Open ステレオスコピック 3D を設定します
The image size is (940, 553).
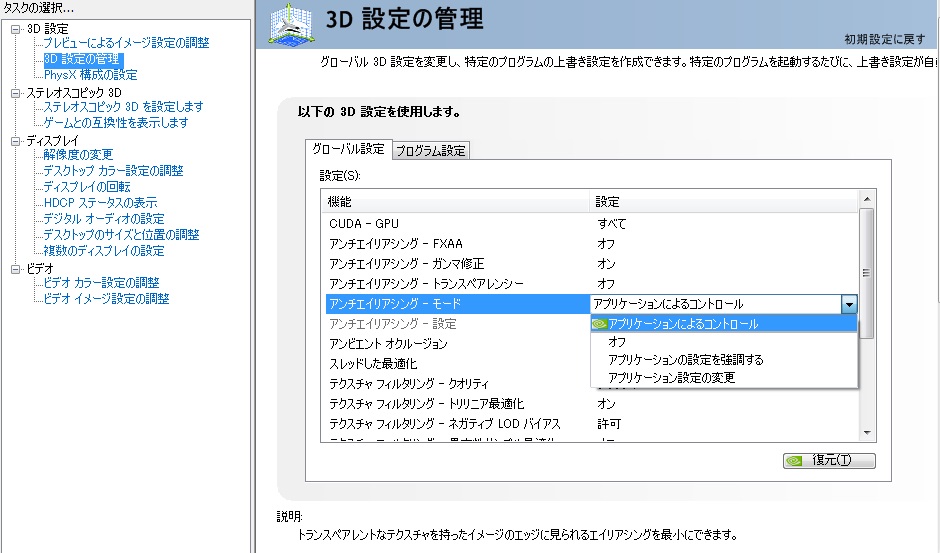pos(123,107)
